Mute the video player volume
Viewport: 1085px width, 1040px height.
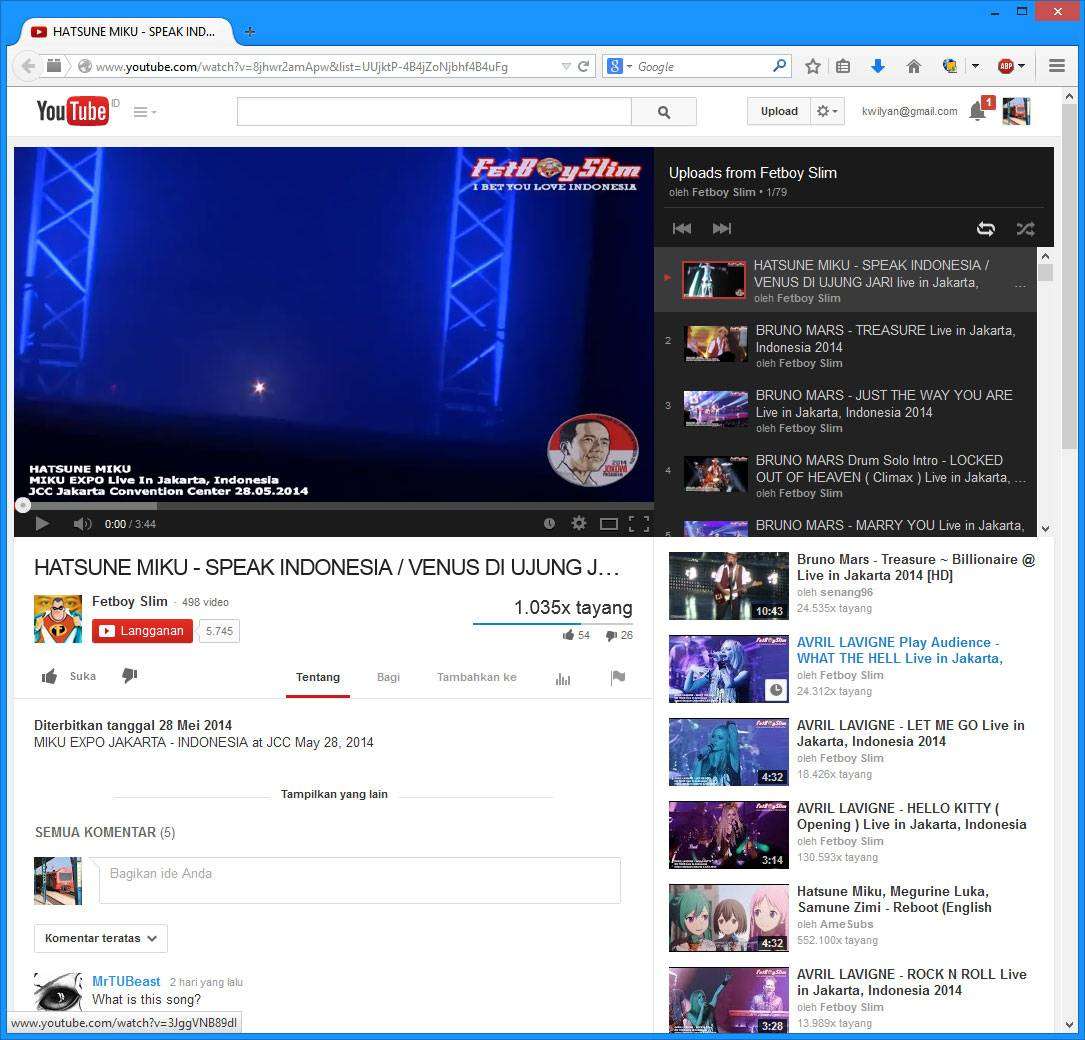point(82,523)
